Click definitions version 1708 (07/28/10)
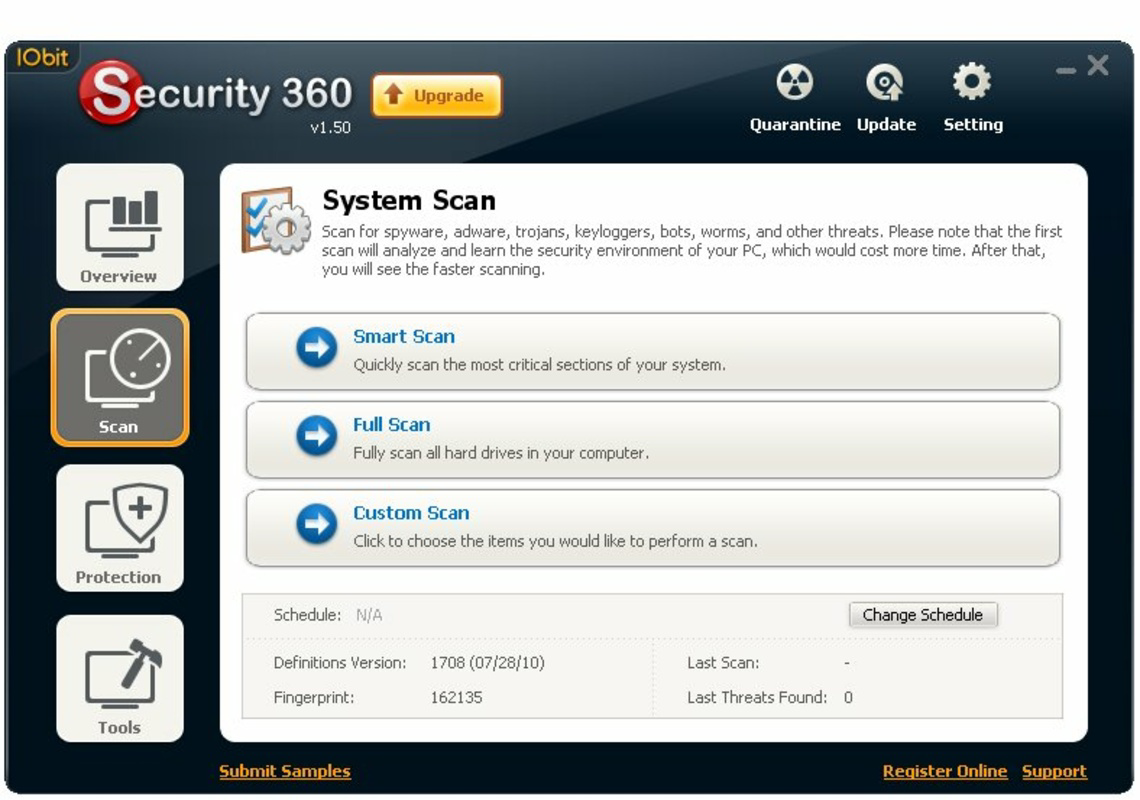 pos(487,663)
